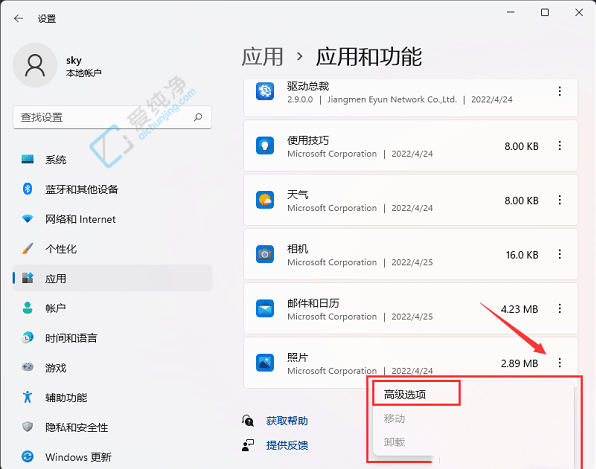Click the 驱动总裁 app icon
The height and width of the screenshot is (469, 596).
click(x=265, y=92)
